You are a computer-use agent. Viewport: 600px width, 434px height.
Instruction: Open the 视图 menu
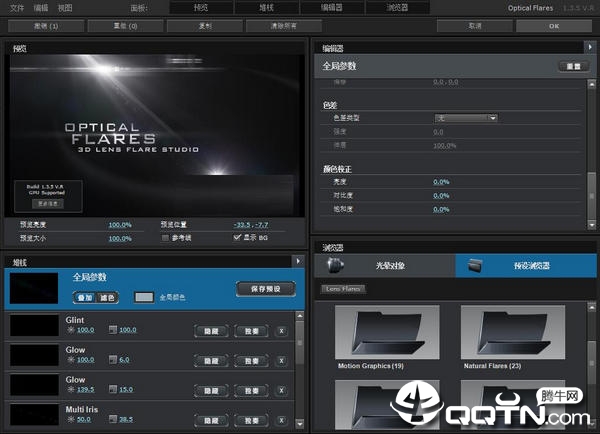pyautogui.click(x=65, y=8)
